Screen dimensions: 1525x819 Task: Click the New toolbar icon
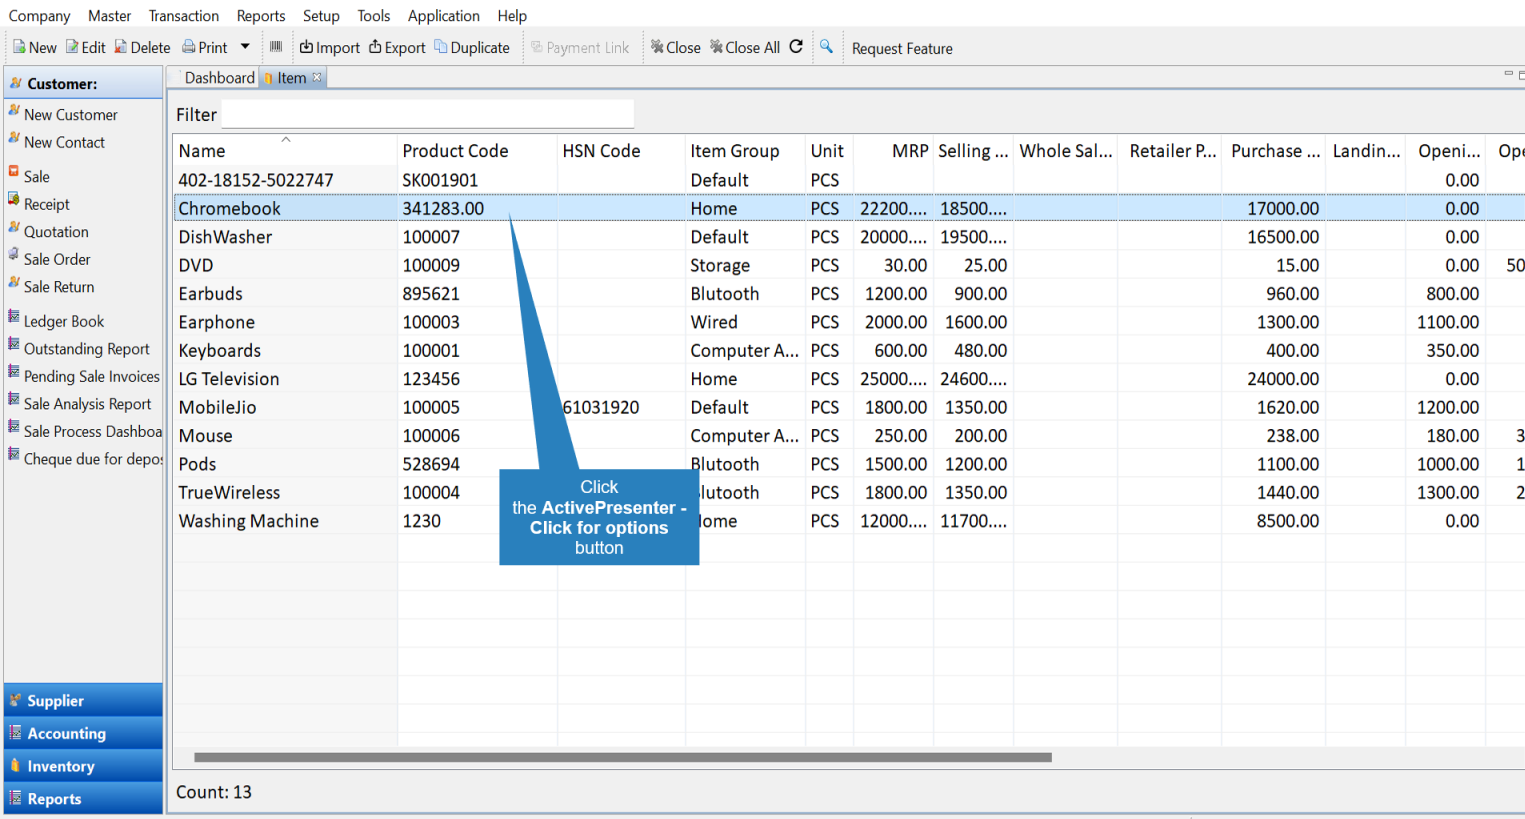click(x=34, y=47)
